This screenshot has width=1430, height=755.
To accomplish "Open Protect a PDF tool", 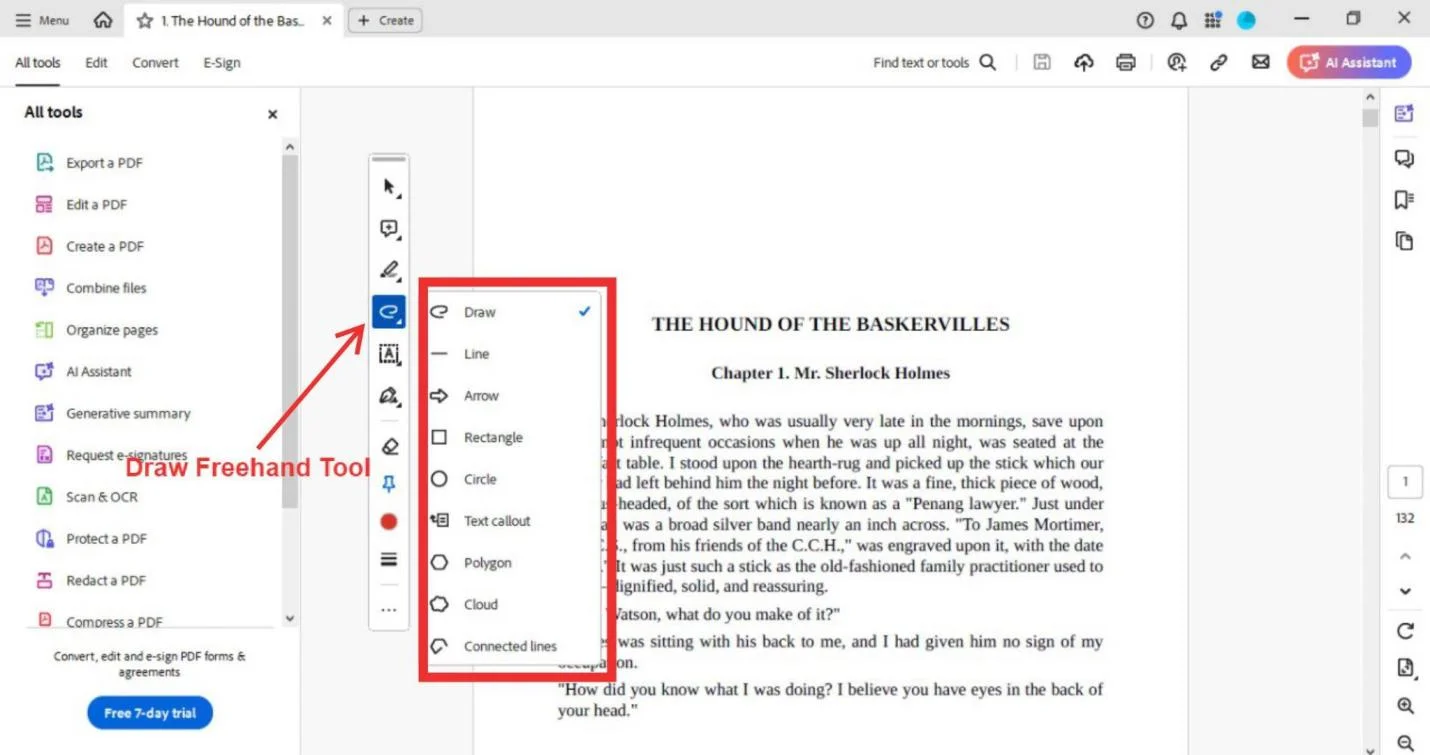I will [x=91, y=538].
